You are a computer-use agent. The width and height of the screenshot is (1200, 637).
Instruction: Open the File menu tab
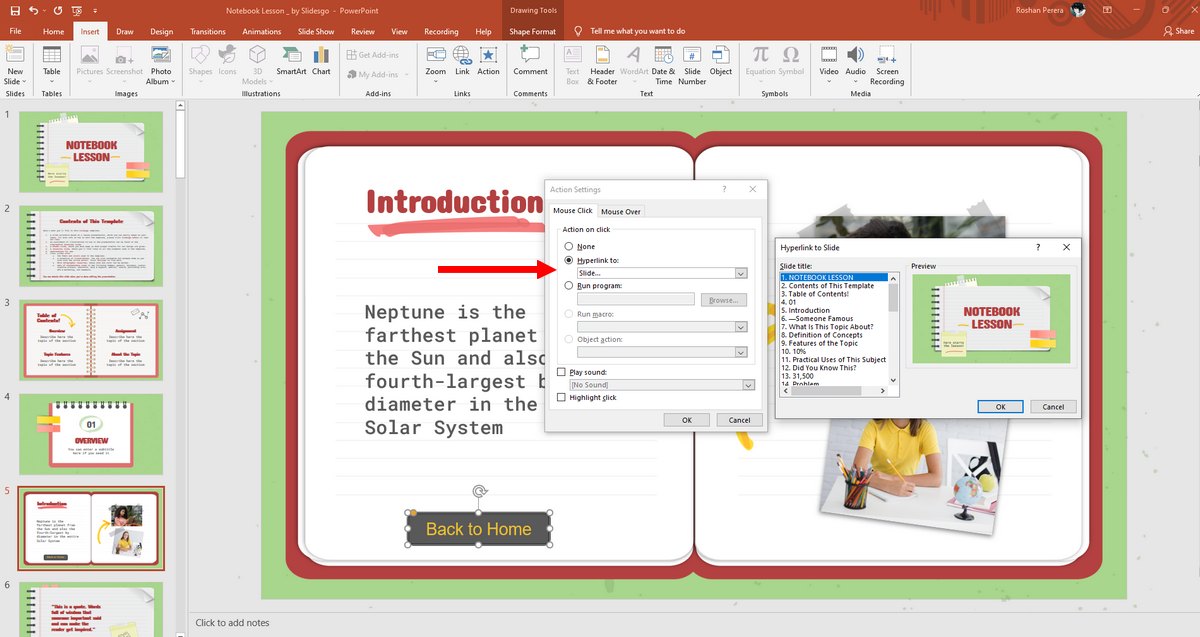point(15,31)
